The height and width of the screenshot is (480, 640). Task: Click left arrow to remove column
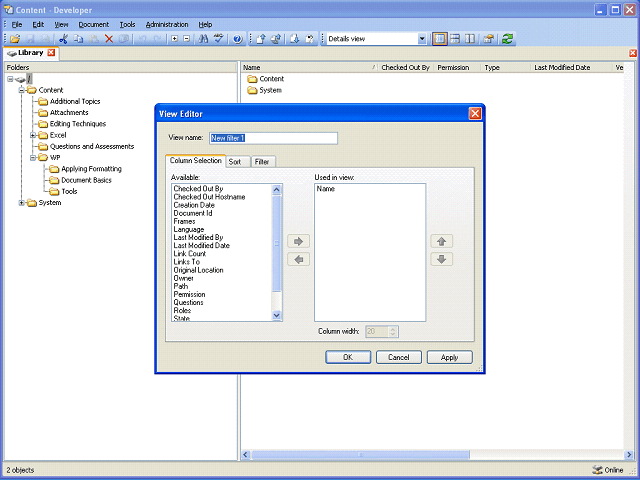click(299, 259)
